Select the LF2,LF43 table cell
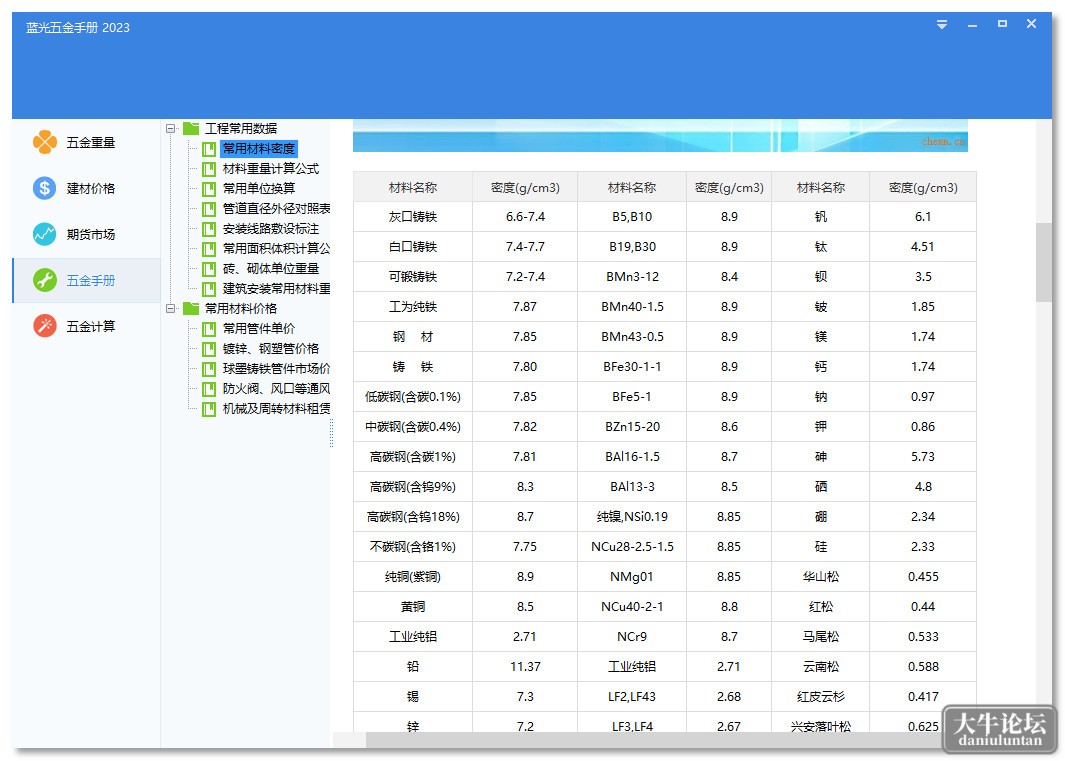The height and width of the screenshot is (761, 1065). (x=632, y=696)
